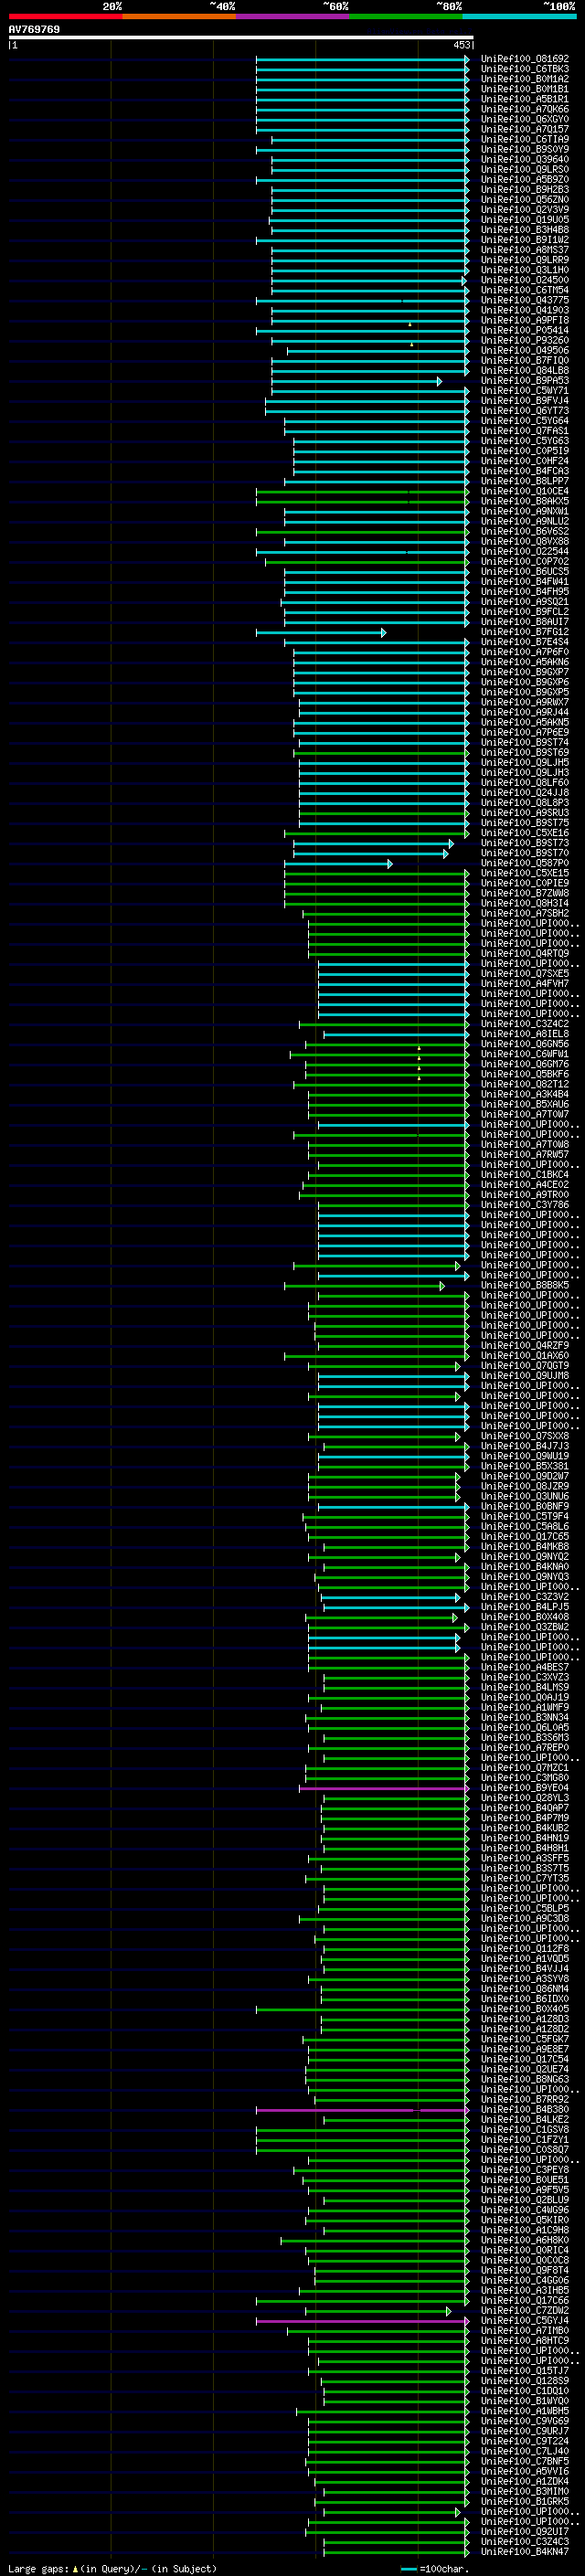
Task: Select hit UniRef100_B0M1A2
Action: click(524, 79)
